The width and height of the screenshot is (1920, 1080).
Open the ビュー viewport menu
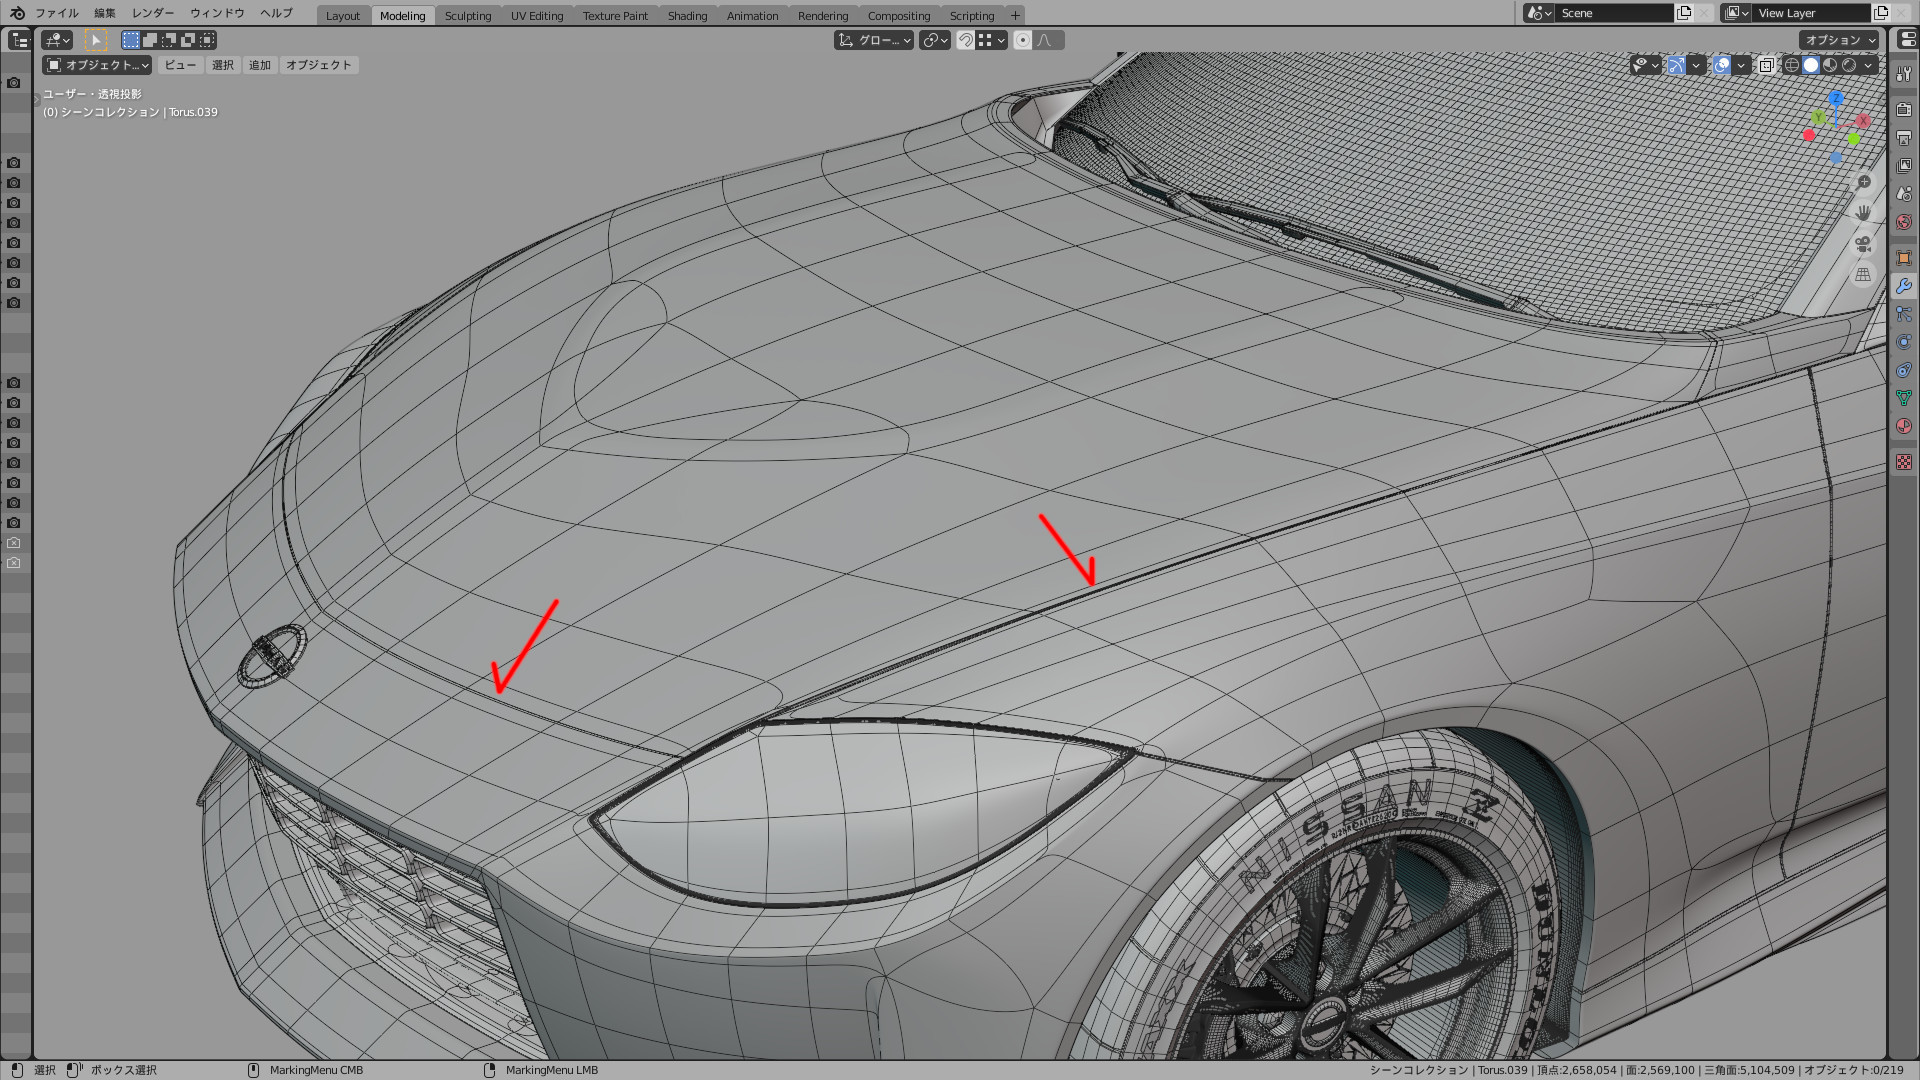(180, 65)
